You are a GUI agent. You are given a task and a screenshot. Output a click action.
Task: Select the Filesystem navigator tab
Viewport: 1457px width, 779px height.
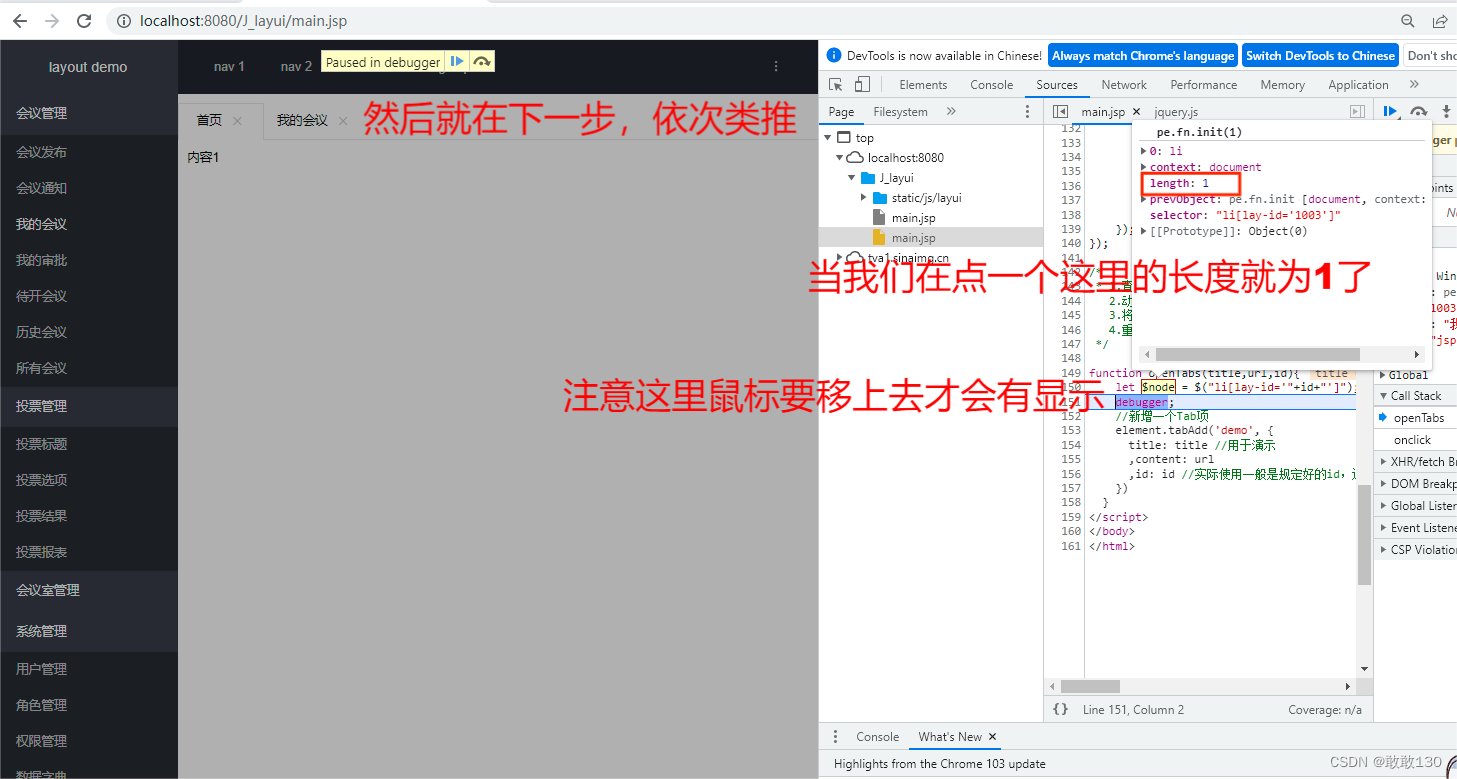(900, 112)
